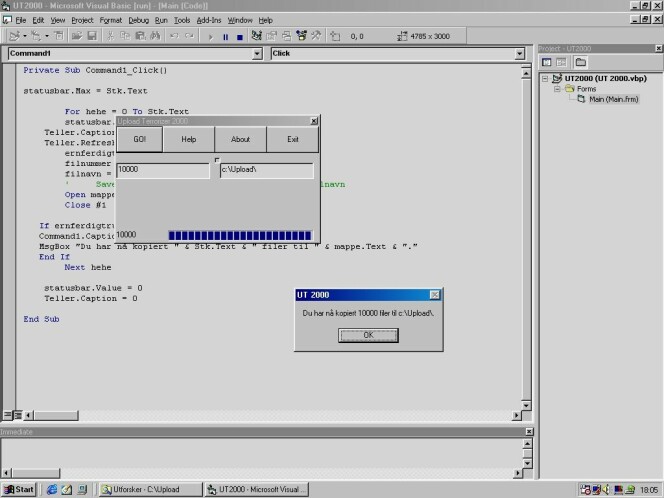Select Main (Main.frm) in project tree
Image resolution: width=664 pixels, height=498 pixels.
point(613,99)
